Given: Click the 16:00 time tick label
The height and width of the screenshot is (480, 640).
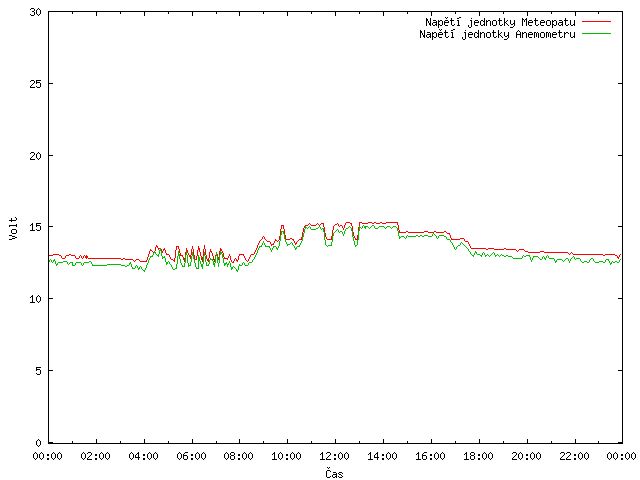Looking at the screenshot, I should click(x=430, y=456).
